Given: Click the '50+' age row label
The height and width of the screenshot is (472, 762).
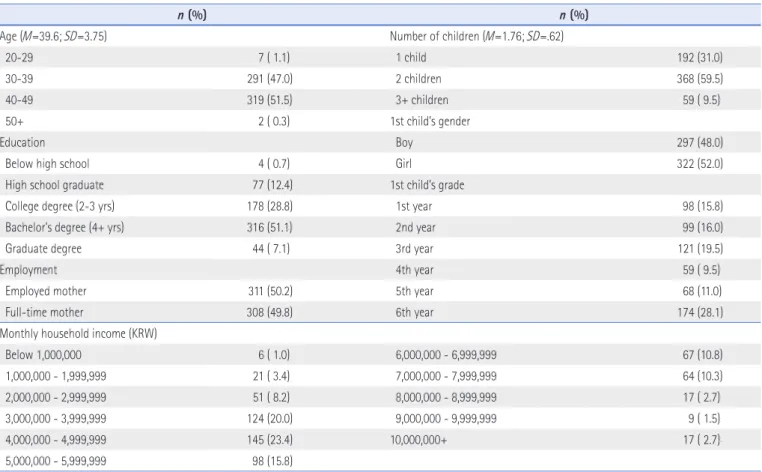Looking at the screenshot, I should tap(15, 122).
